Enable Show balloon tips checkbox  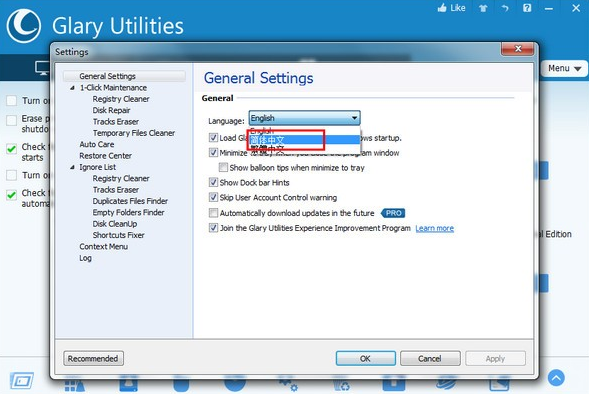[x=223, y=167]
